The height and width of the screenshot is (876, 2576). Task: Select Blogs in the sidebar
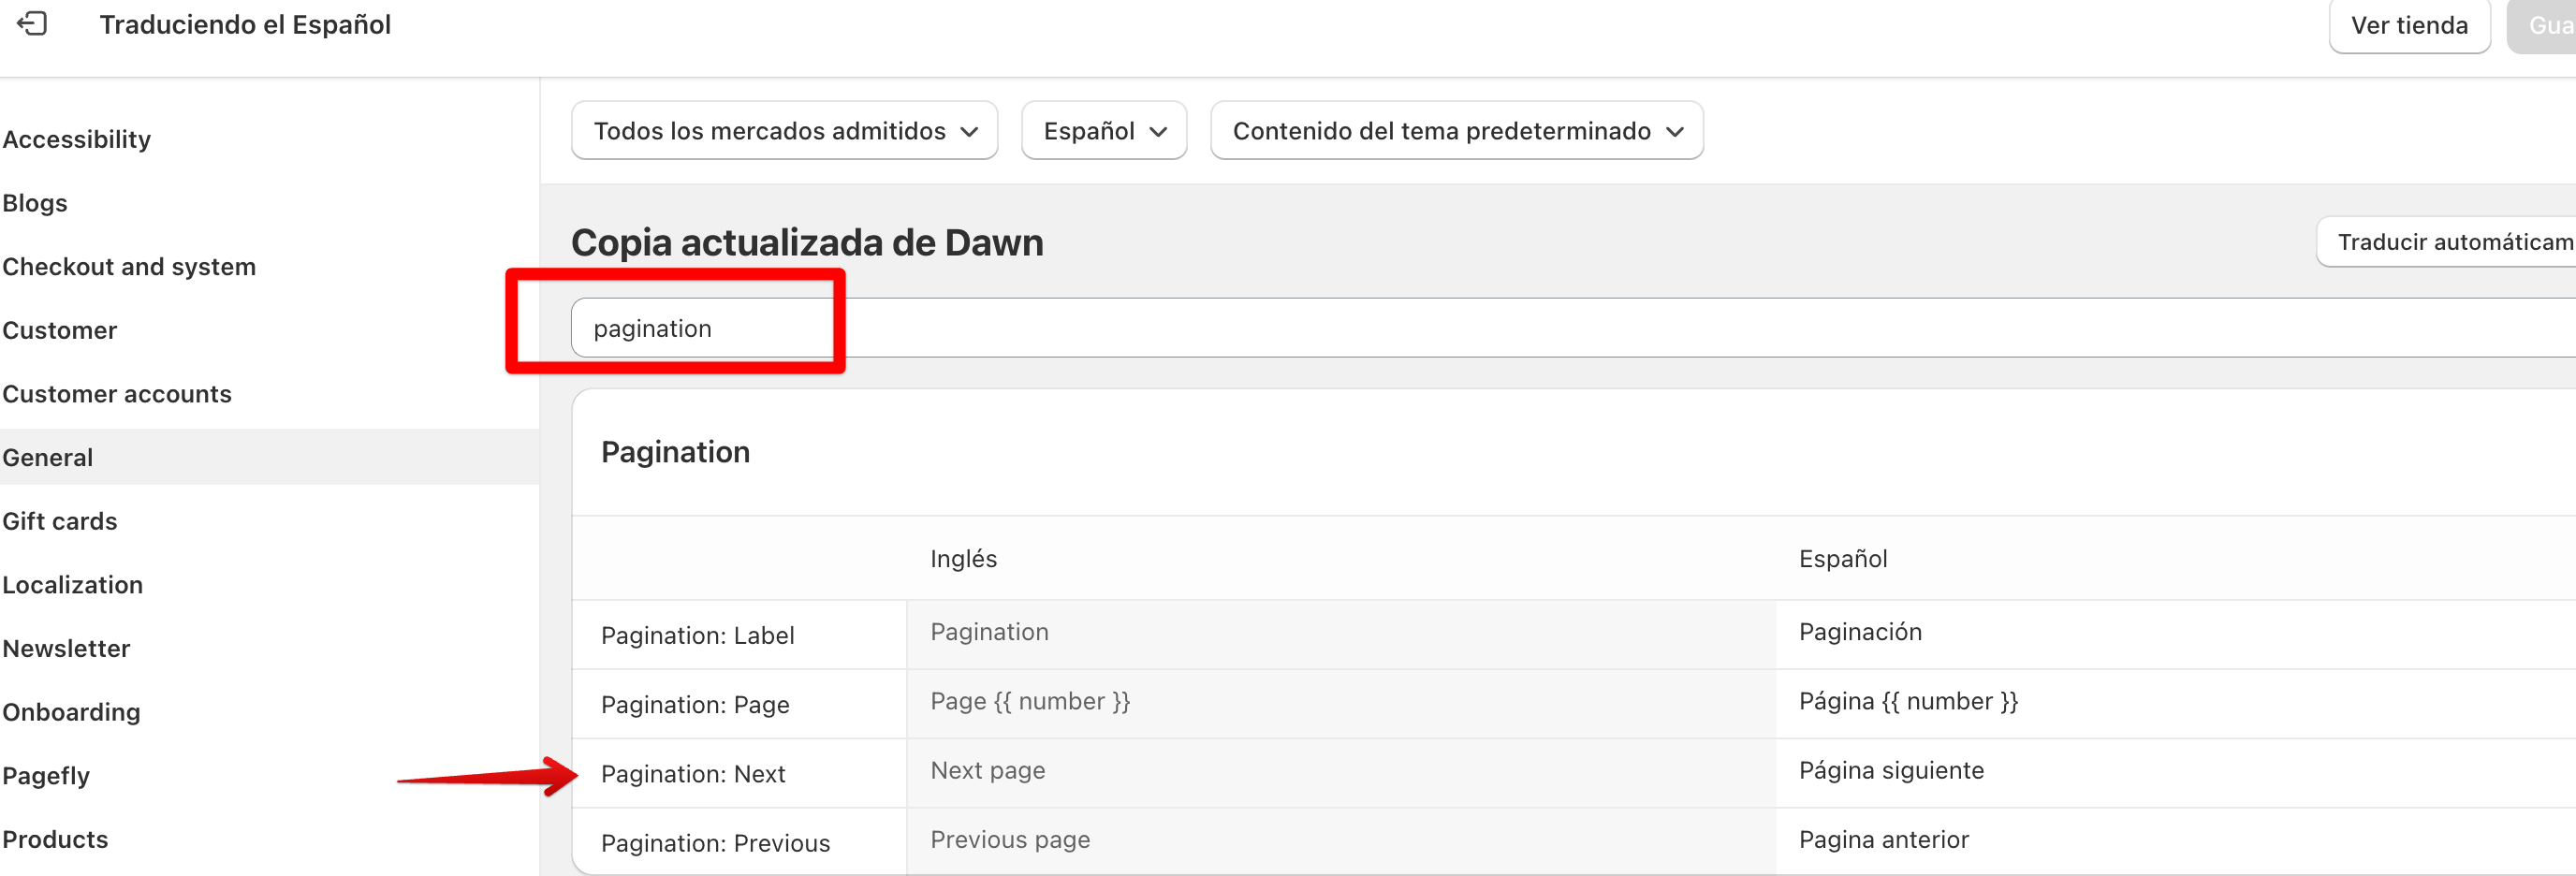[35, 203]
